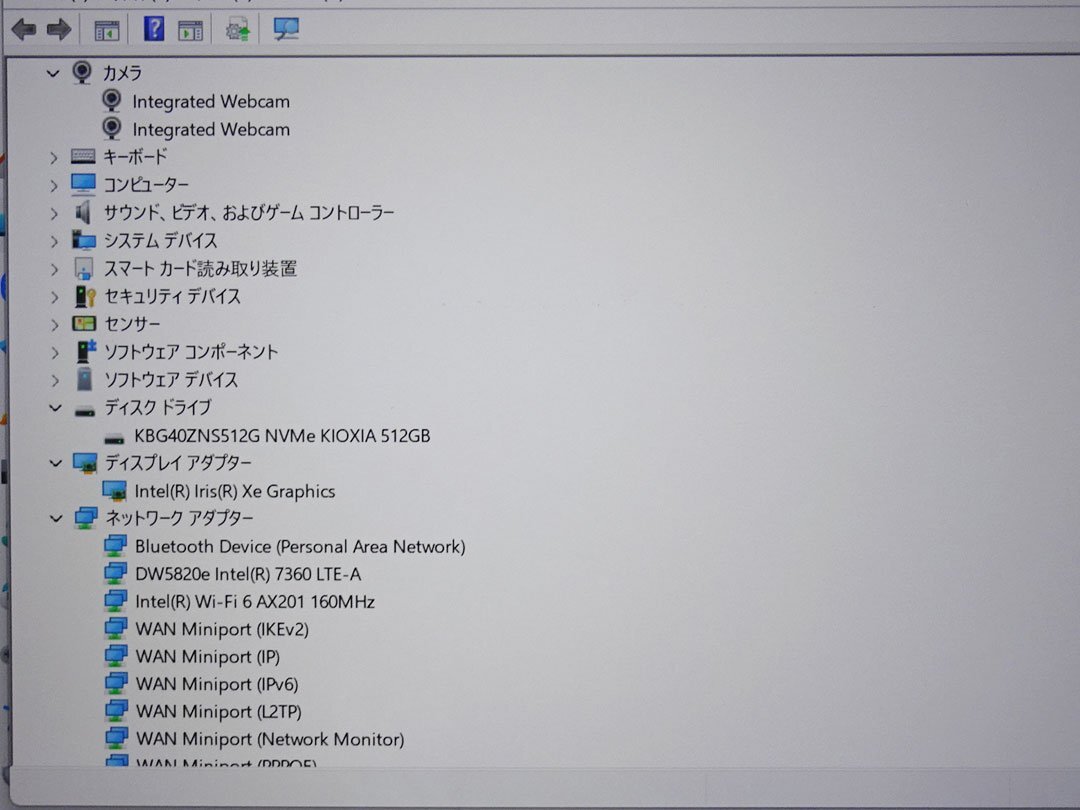Click the セキュリティ デバイス key icon
1080x810 pixels.
coord(85,296)
